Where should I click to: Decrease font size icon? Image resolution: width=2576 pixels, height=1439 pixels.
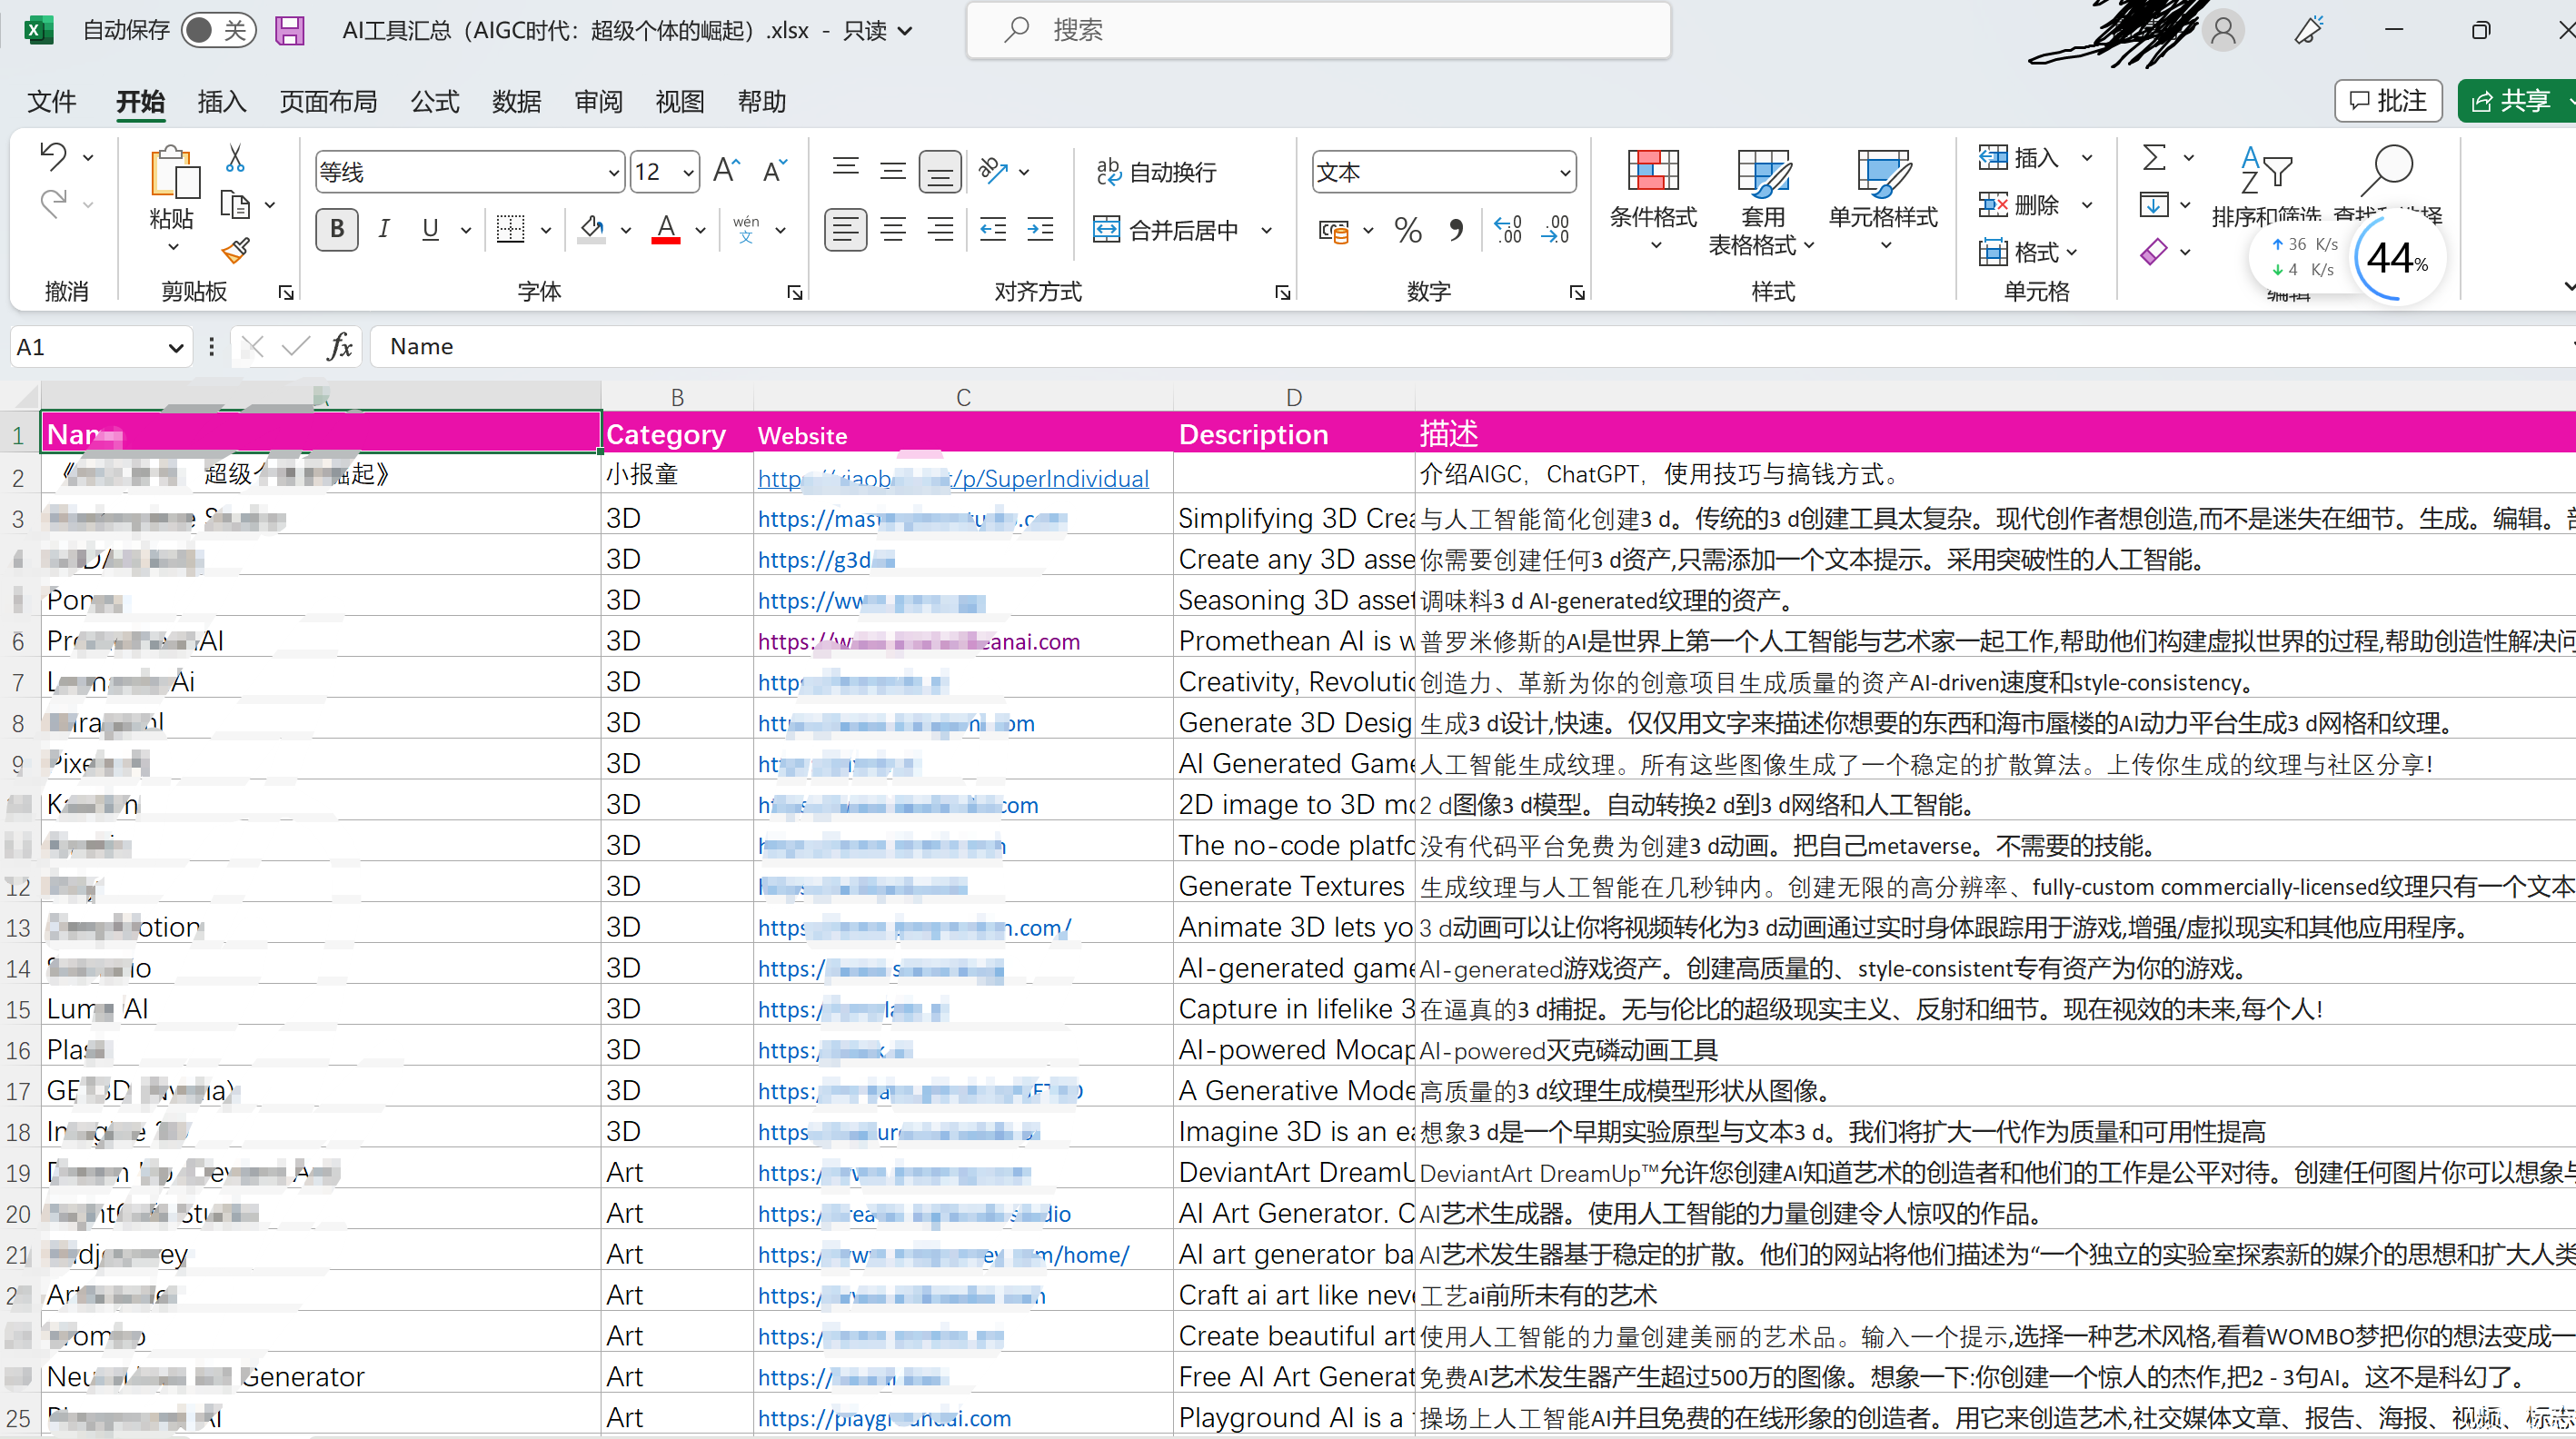click(774, 171)
